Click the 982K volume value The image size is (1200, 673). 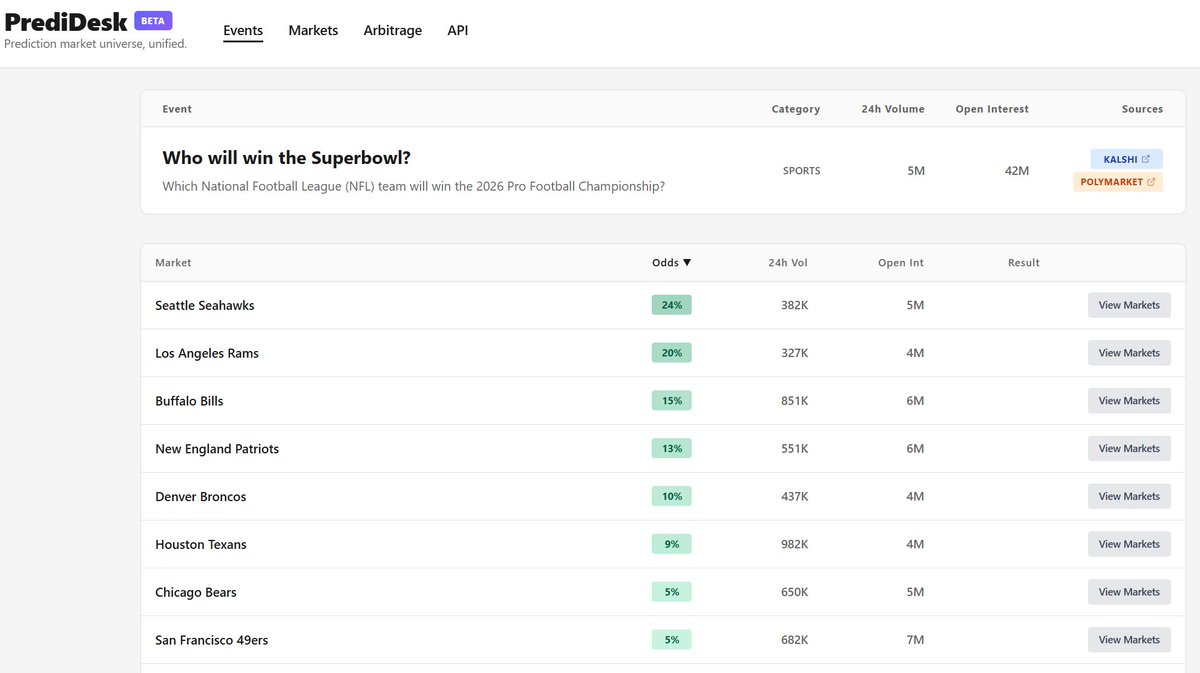[795, 544]
